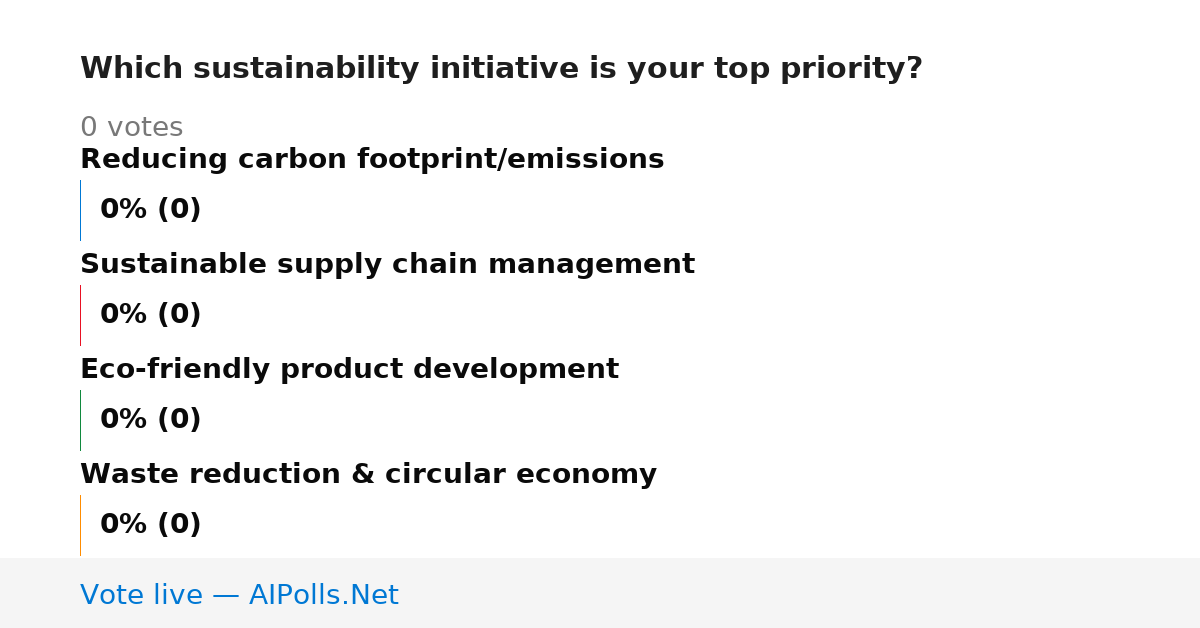Click 0% (0) result for Waste reduction
The image size is (1200, 628).
tap(151, 525)
